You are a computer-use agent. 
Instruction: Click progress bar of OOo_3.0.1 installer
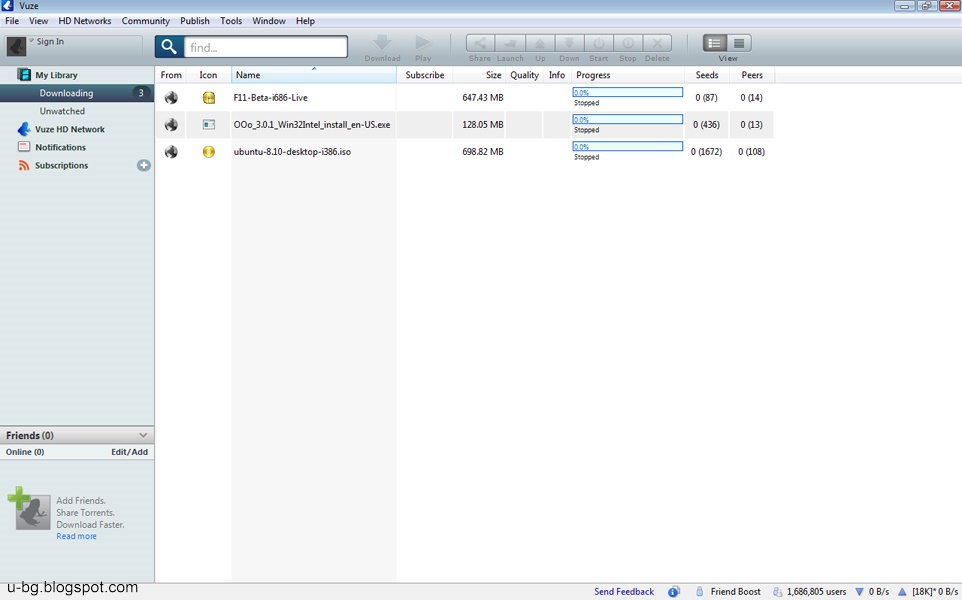628,119
